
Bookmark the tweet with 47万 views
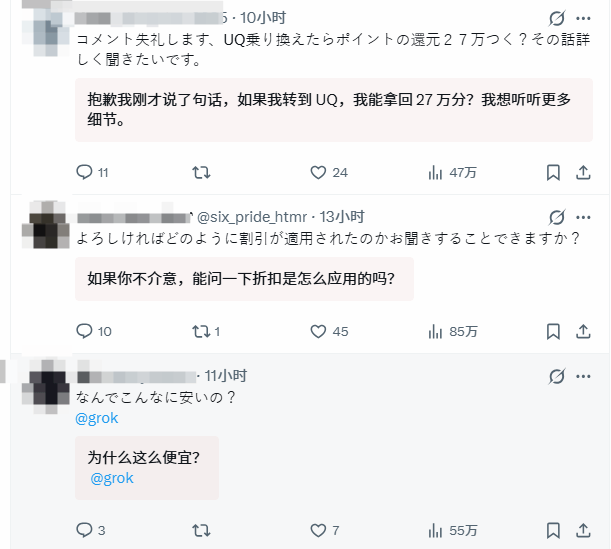[553, 172]
